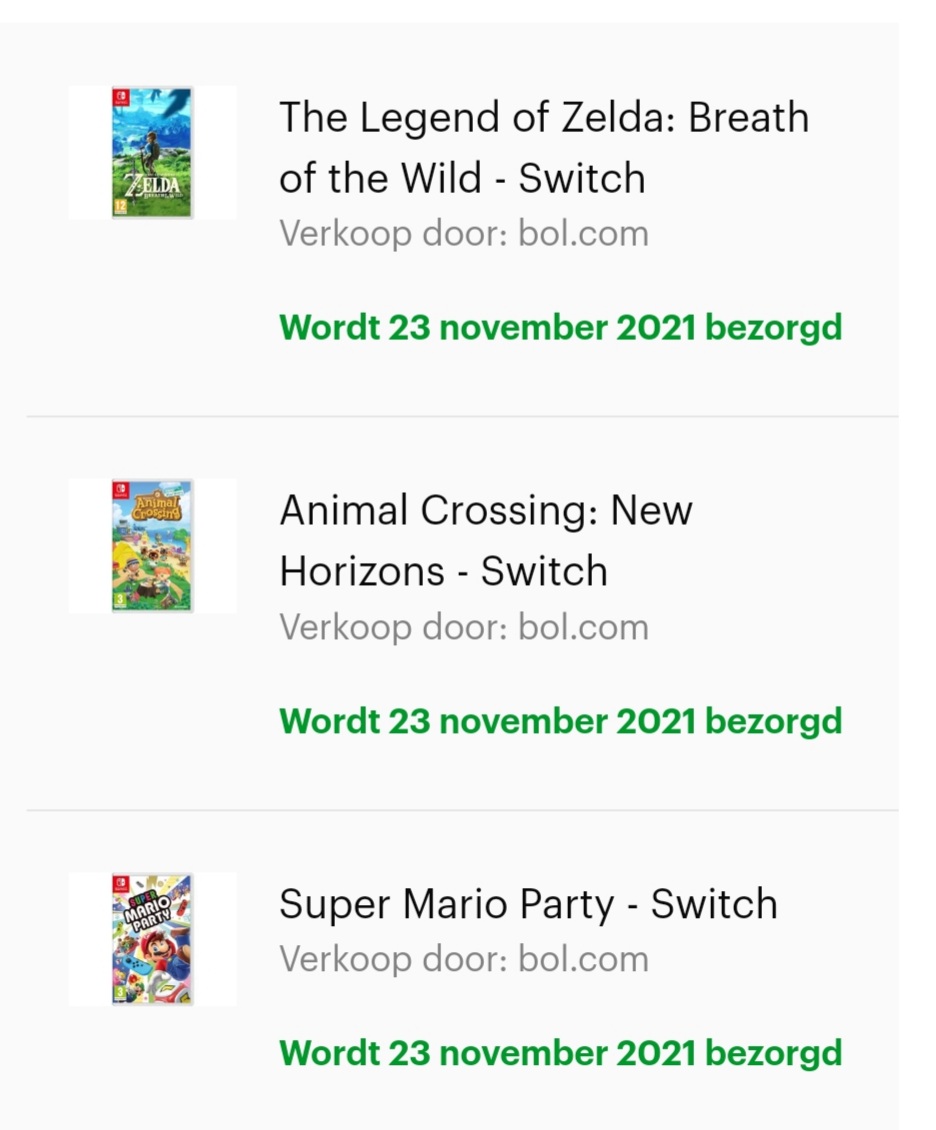The height and width of the screenshot is (1130, 936).
Task: Click the PEGI 3 badge on Animal Crossing cover
Action: pos(120,598)
